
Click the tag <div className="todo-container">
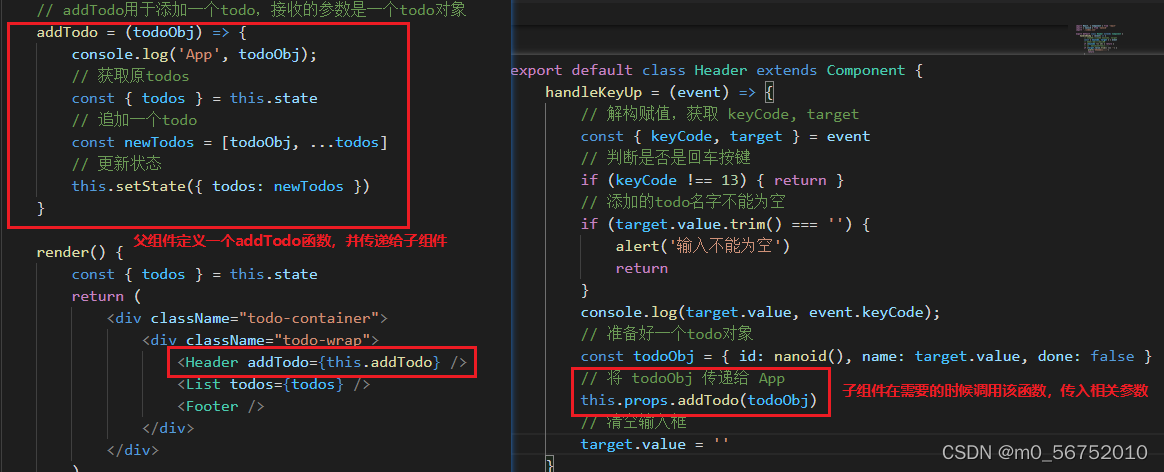(247, 318)
